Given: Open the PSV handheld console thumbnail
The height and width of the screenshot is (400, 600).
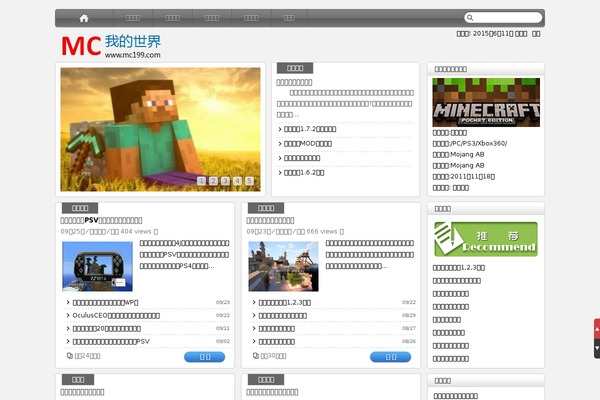Looking at the screenshot, I should coord(97,266).
